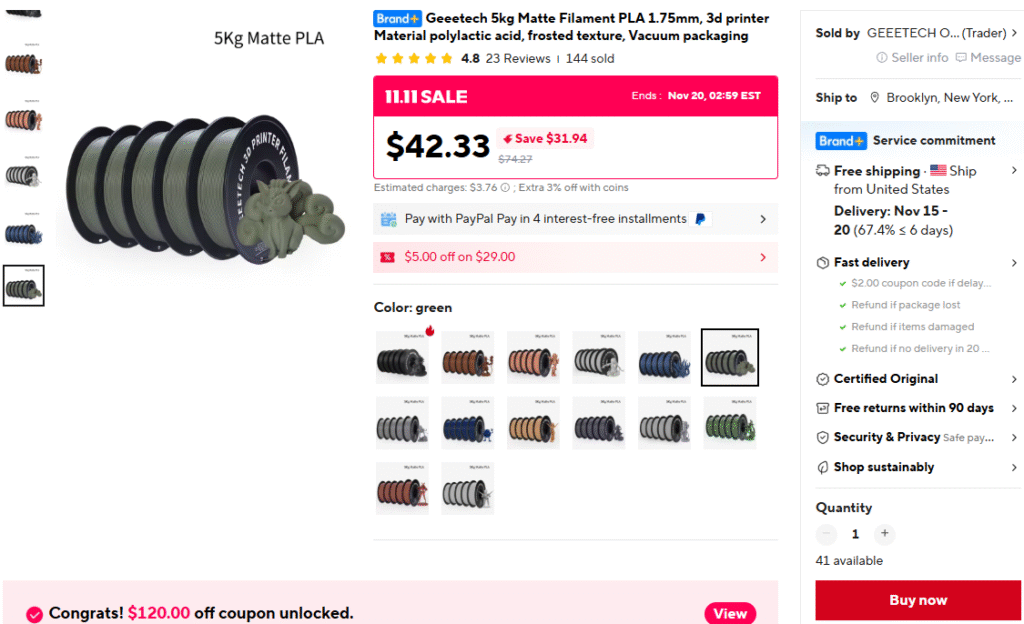Click the Certified Original badge icon
This screenshot has width=1024, height=624.
click(823, 379)
